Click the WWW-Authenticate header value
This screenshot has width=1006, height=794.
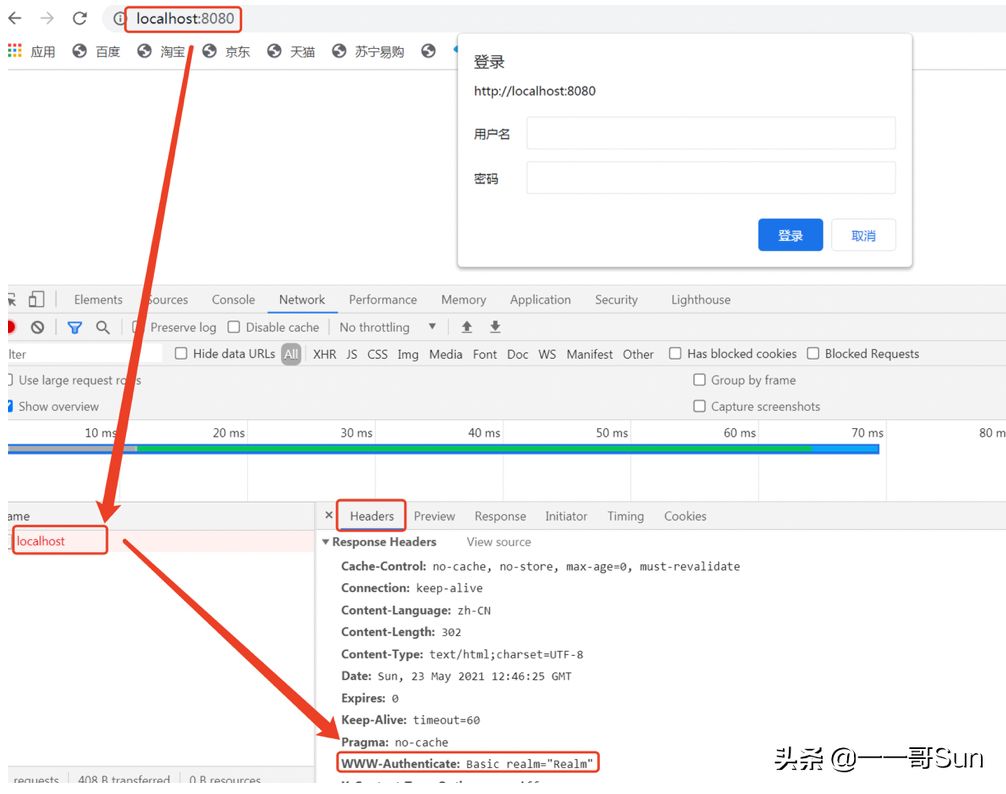click(530, 763)
